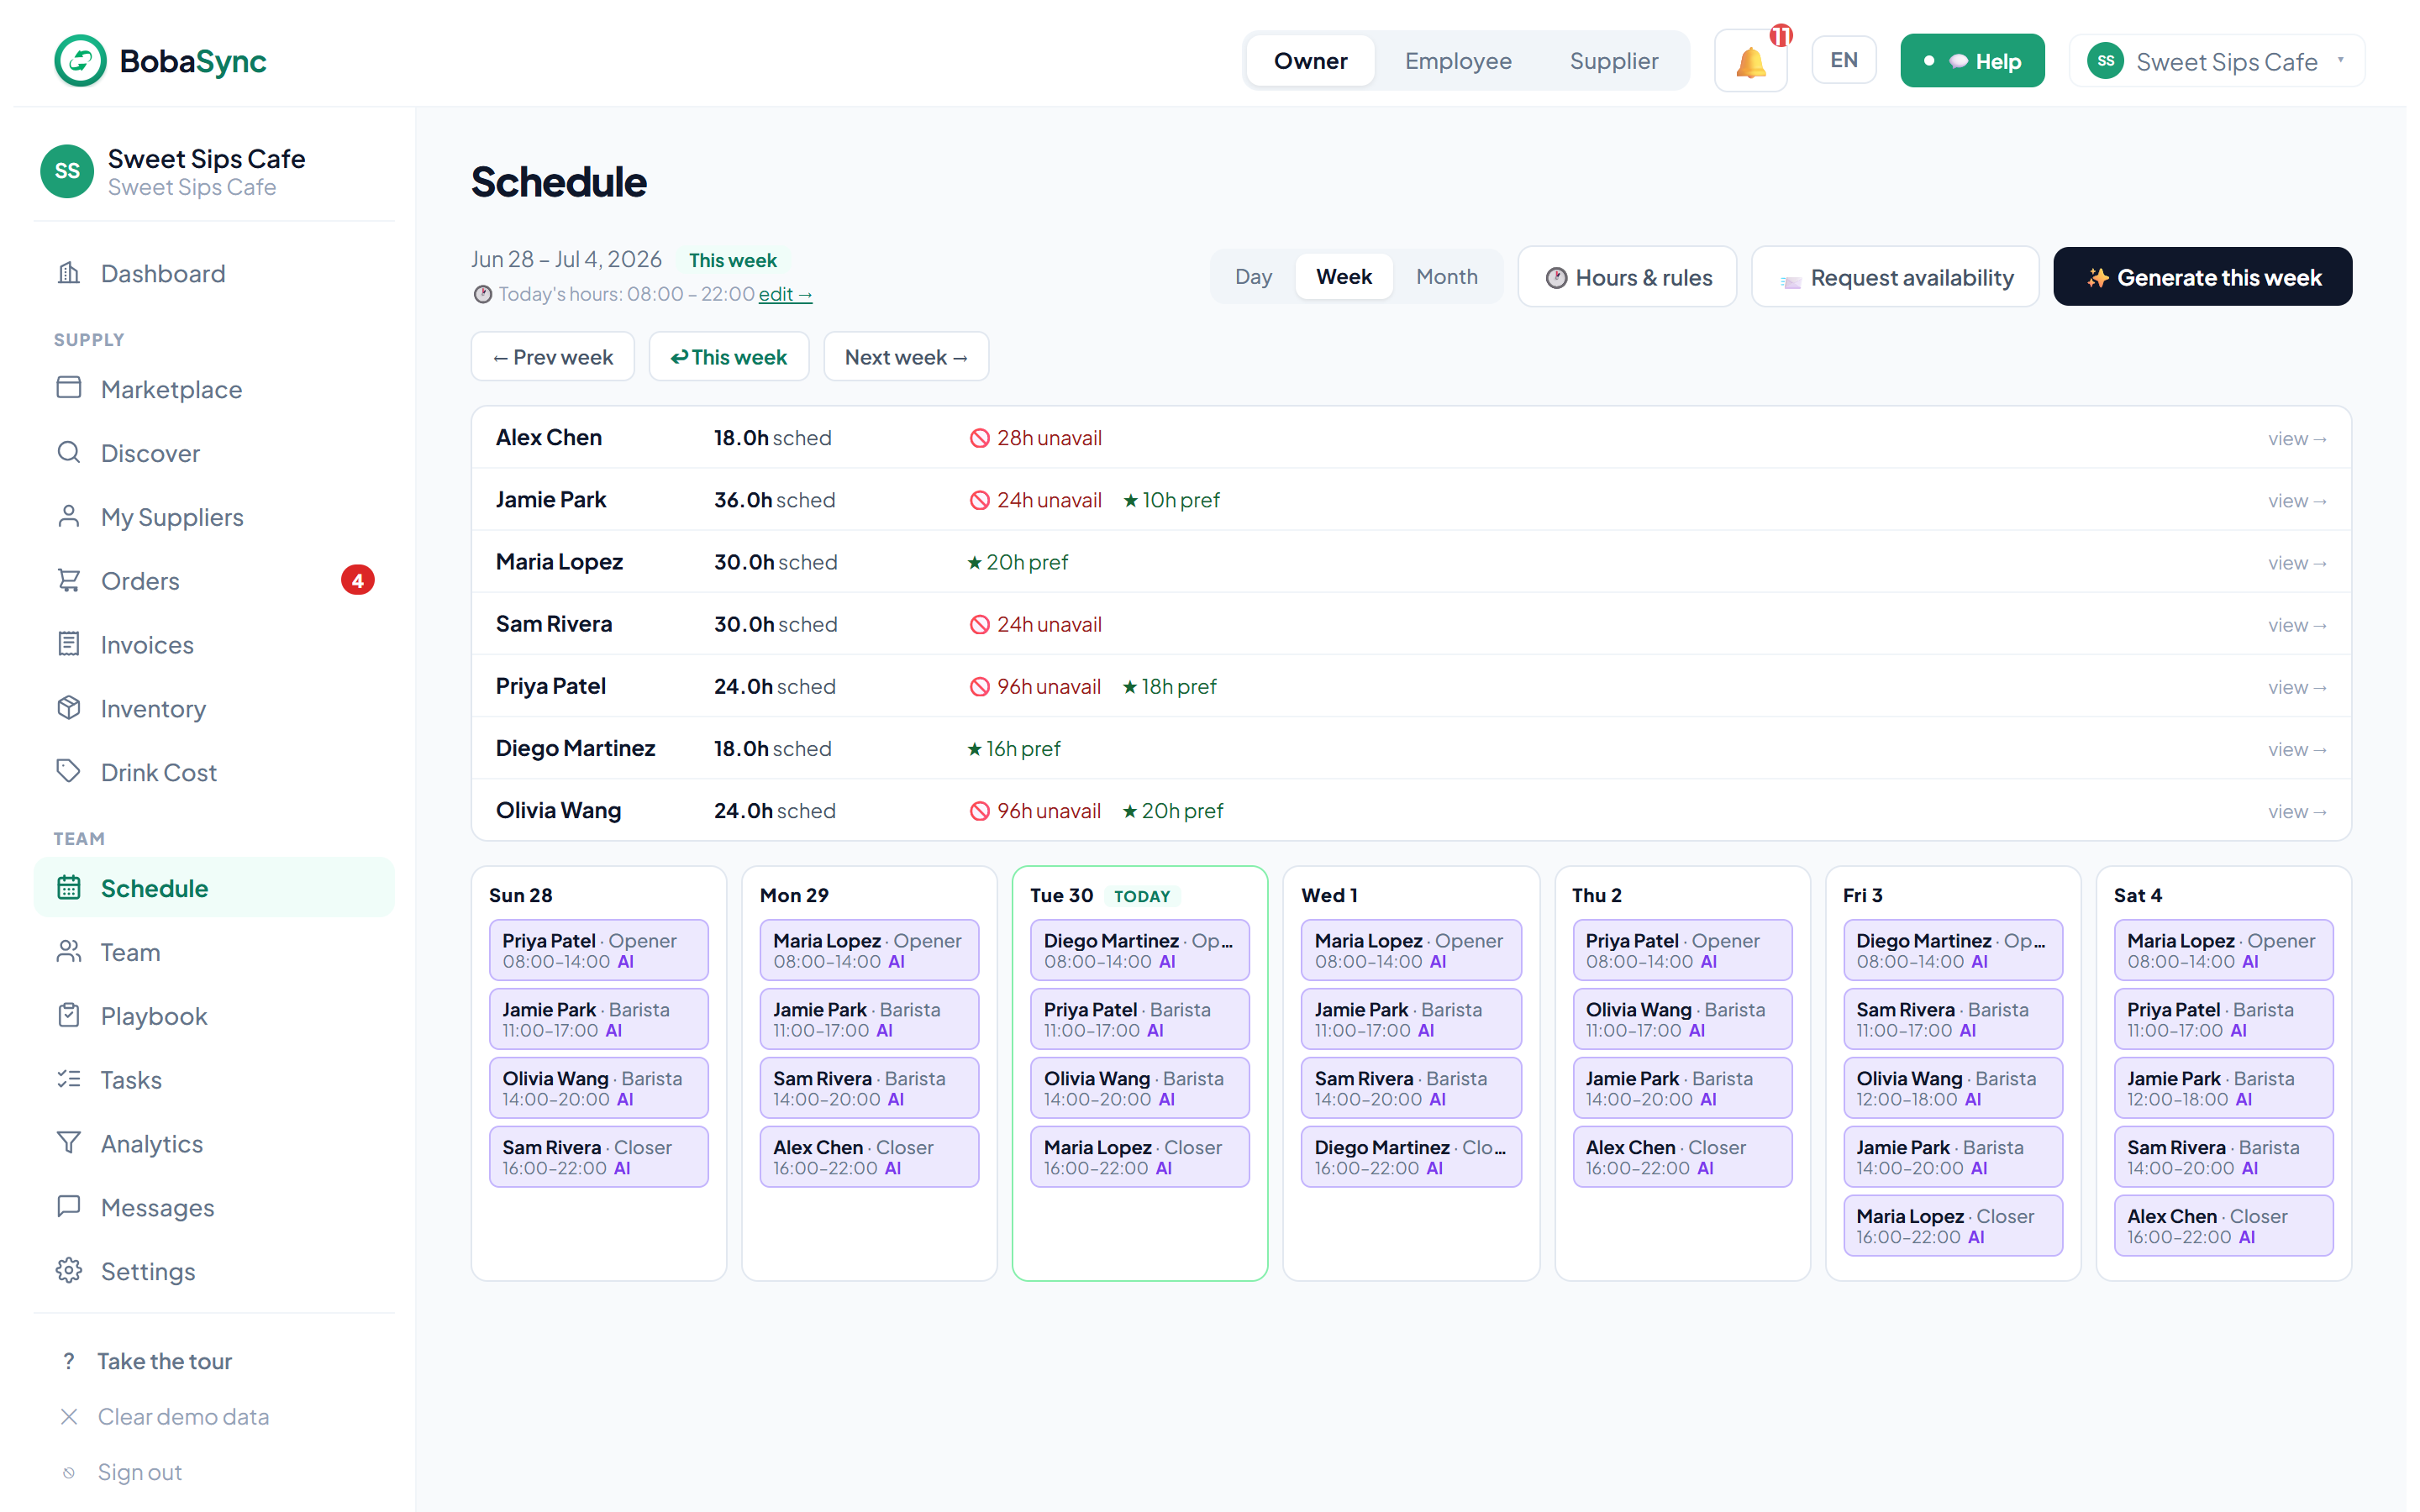
Task: Jump back with This week button
Action: [x=729, y=356]
